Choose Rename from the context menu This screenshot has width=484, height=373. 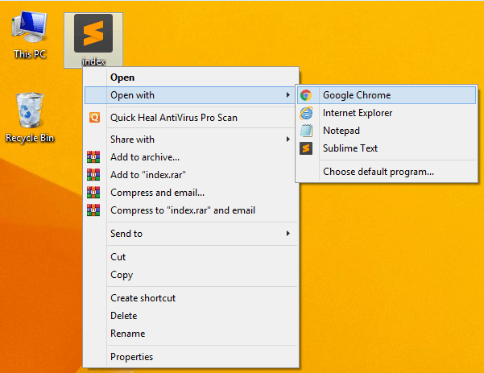(191, 333)
